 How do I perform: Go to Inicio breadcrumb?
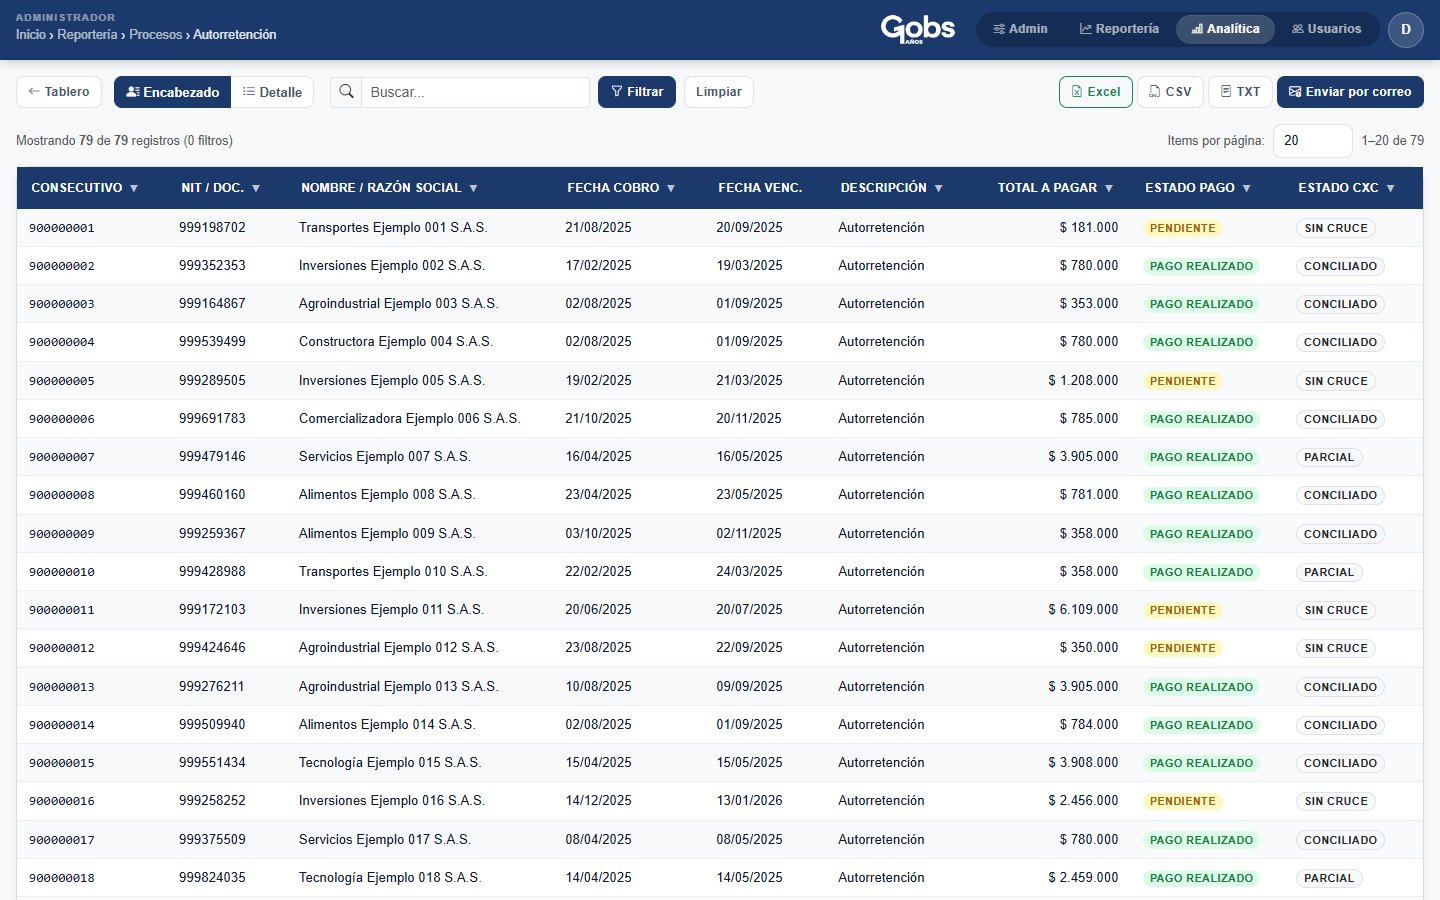31,35
